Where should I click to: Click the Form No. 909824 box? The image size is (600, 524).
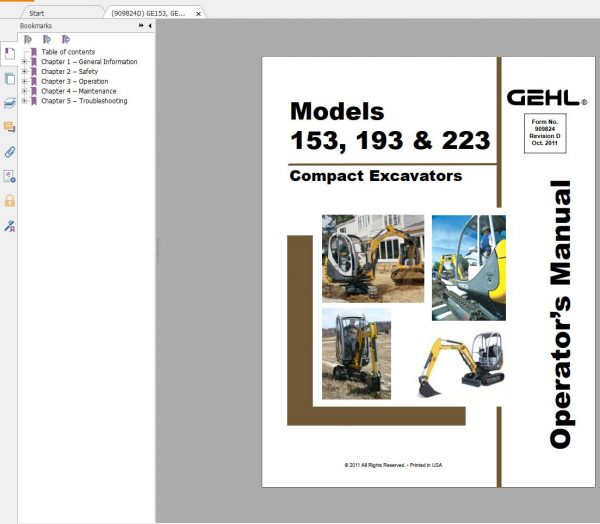click(545, 133)
